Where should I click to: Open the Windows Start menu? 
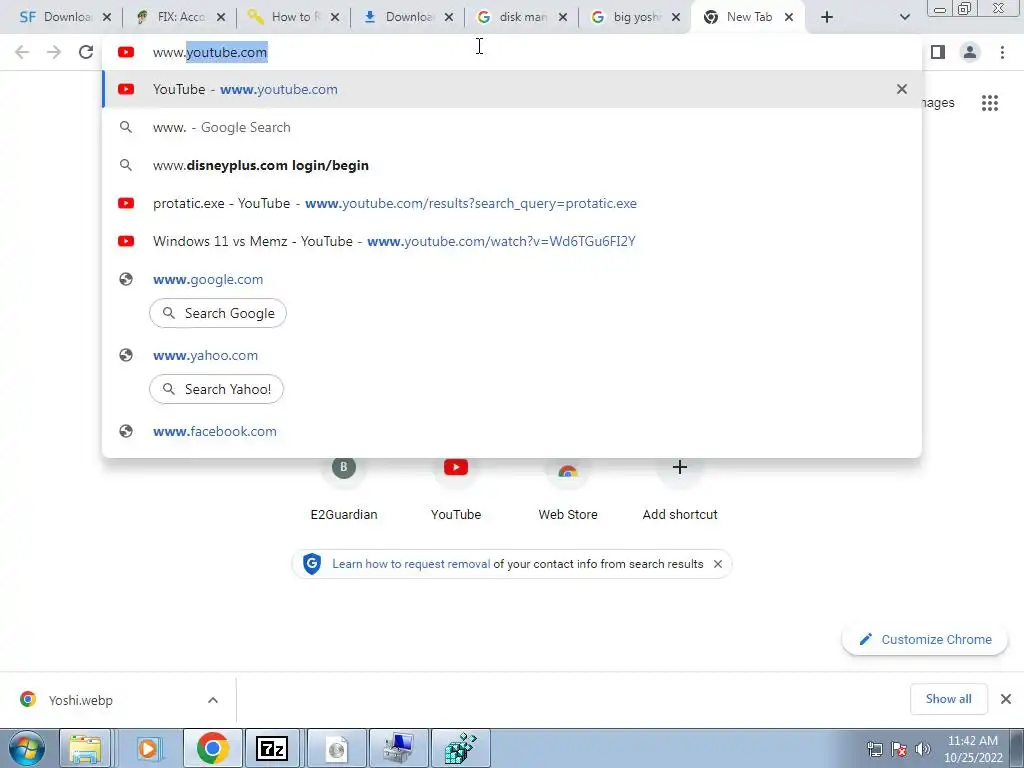pyautogui.click(x=27, y=748)
